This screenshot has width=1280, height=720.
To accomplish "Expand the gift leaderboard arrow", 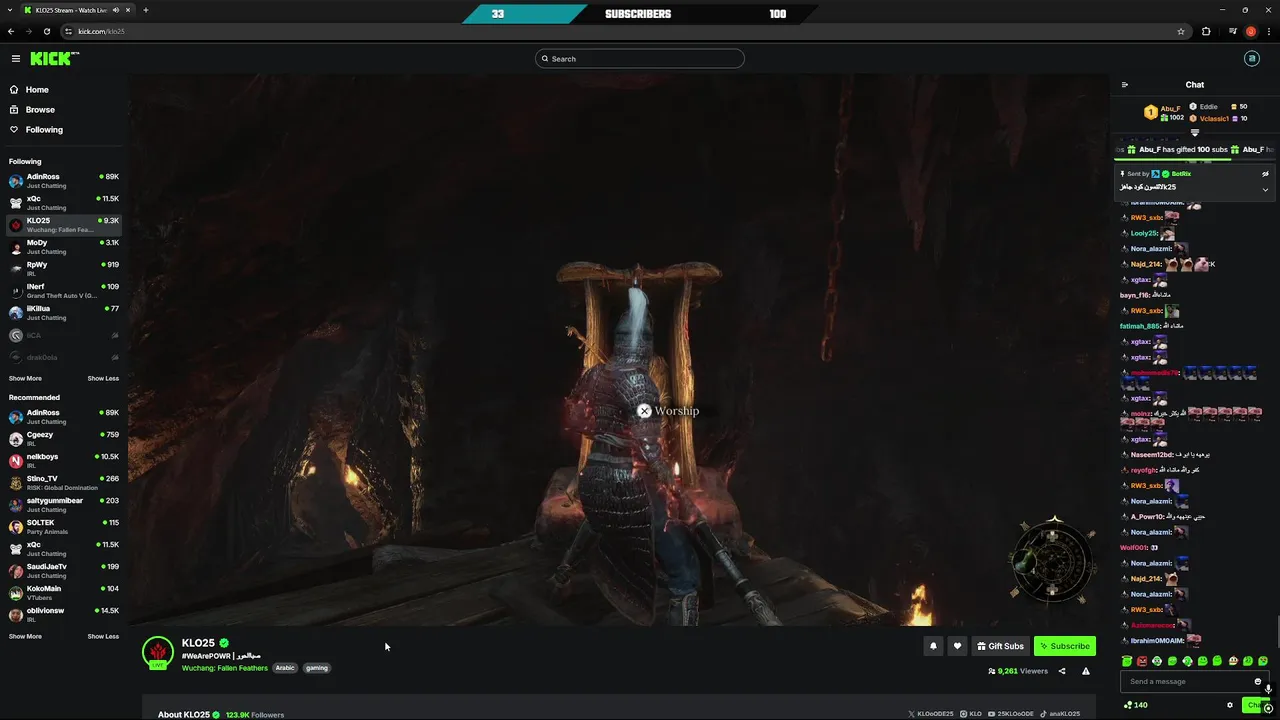I will pos(1194,132).
